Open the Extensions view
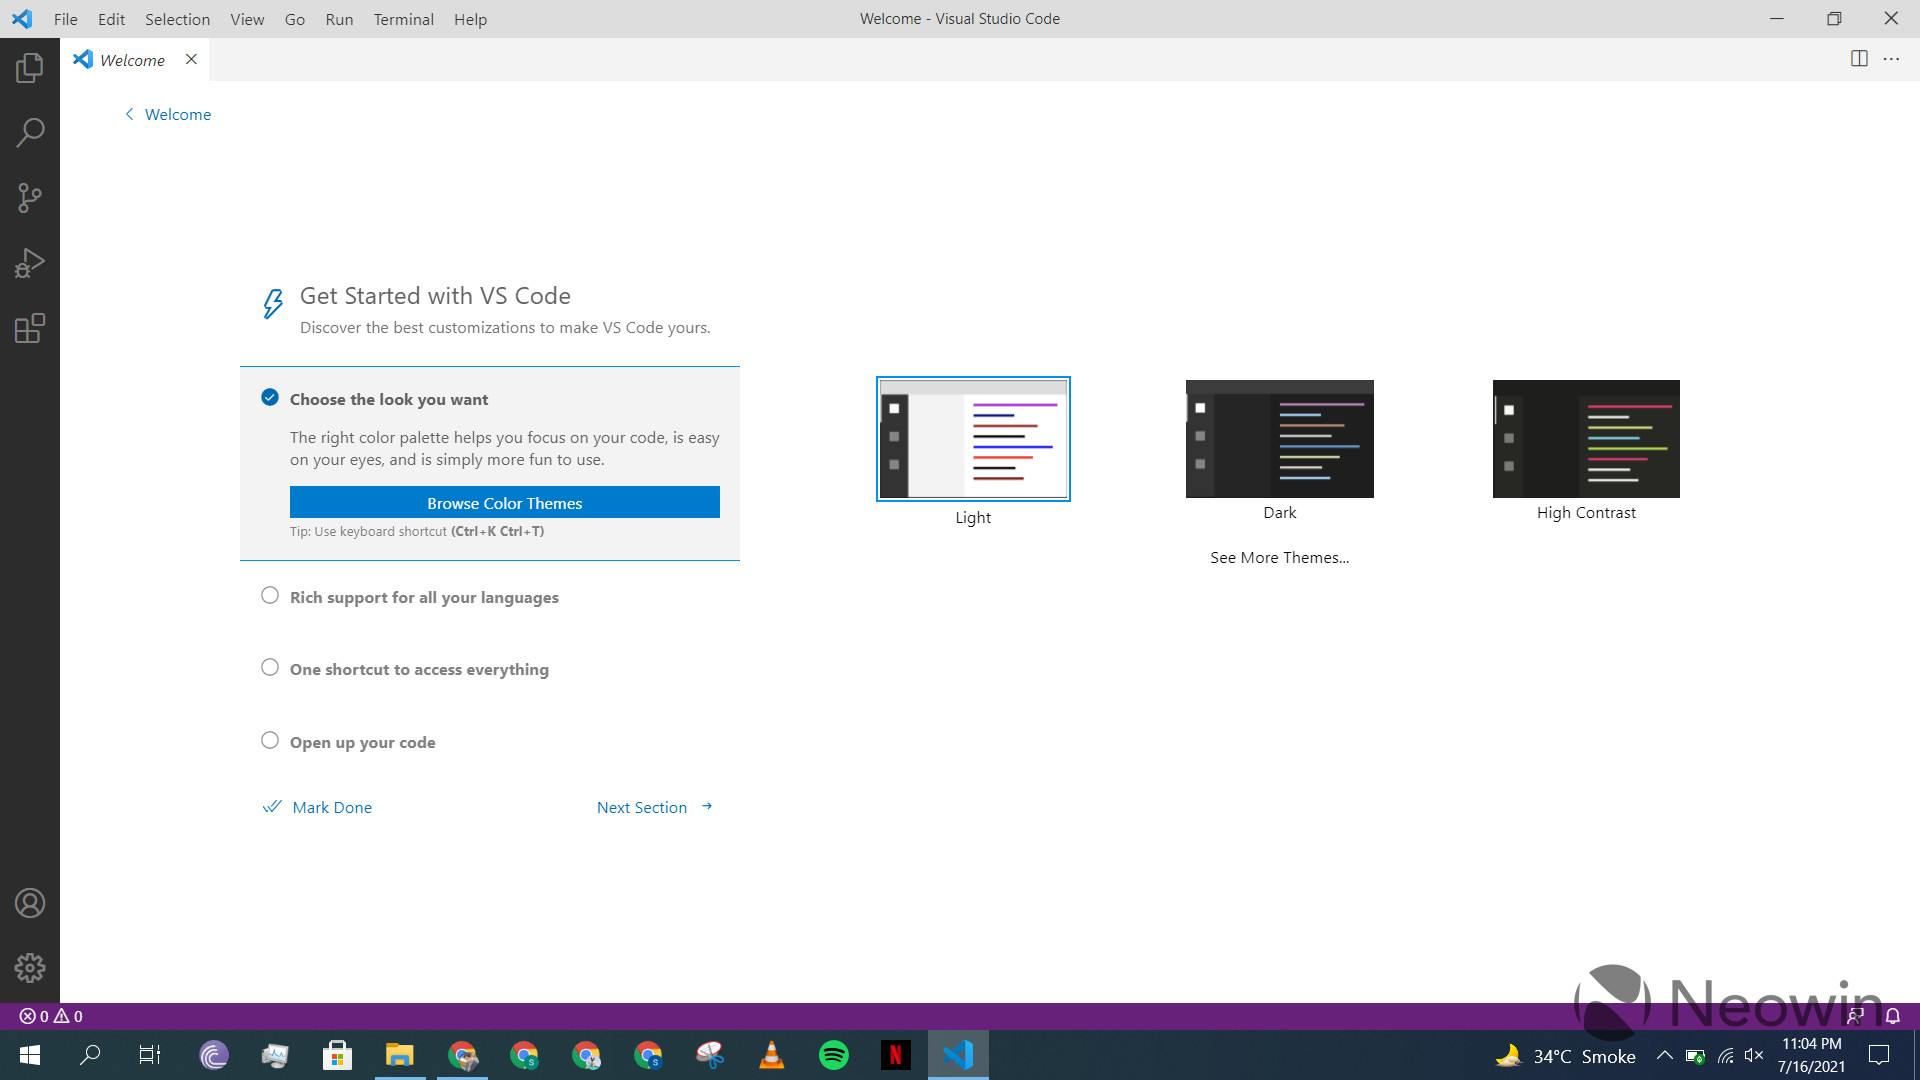Image resolution: width=1920 pixels, height=1080 pixels. click(30, 328)
